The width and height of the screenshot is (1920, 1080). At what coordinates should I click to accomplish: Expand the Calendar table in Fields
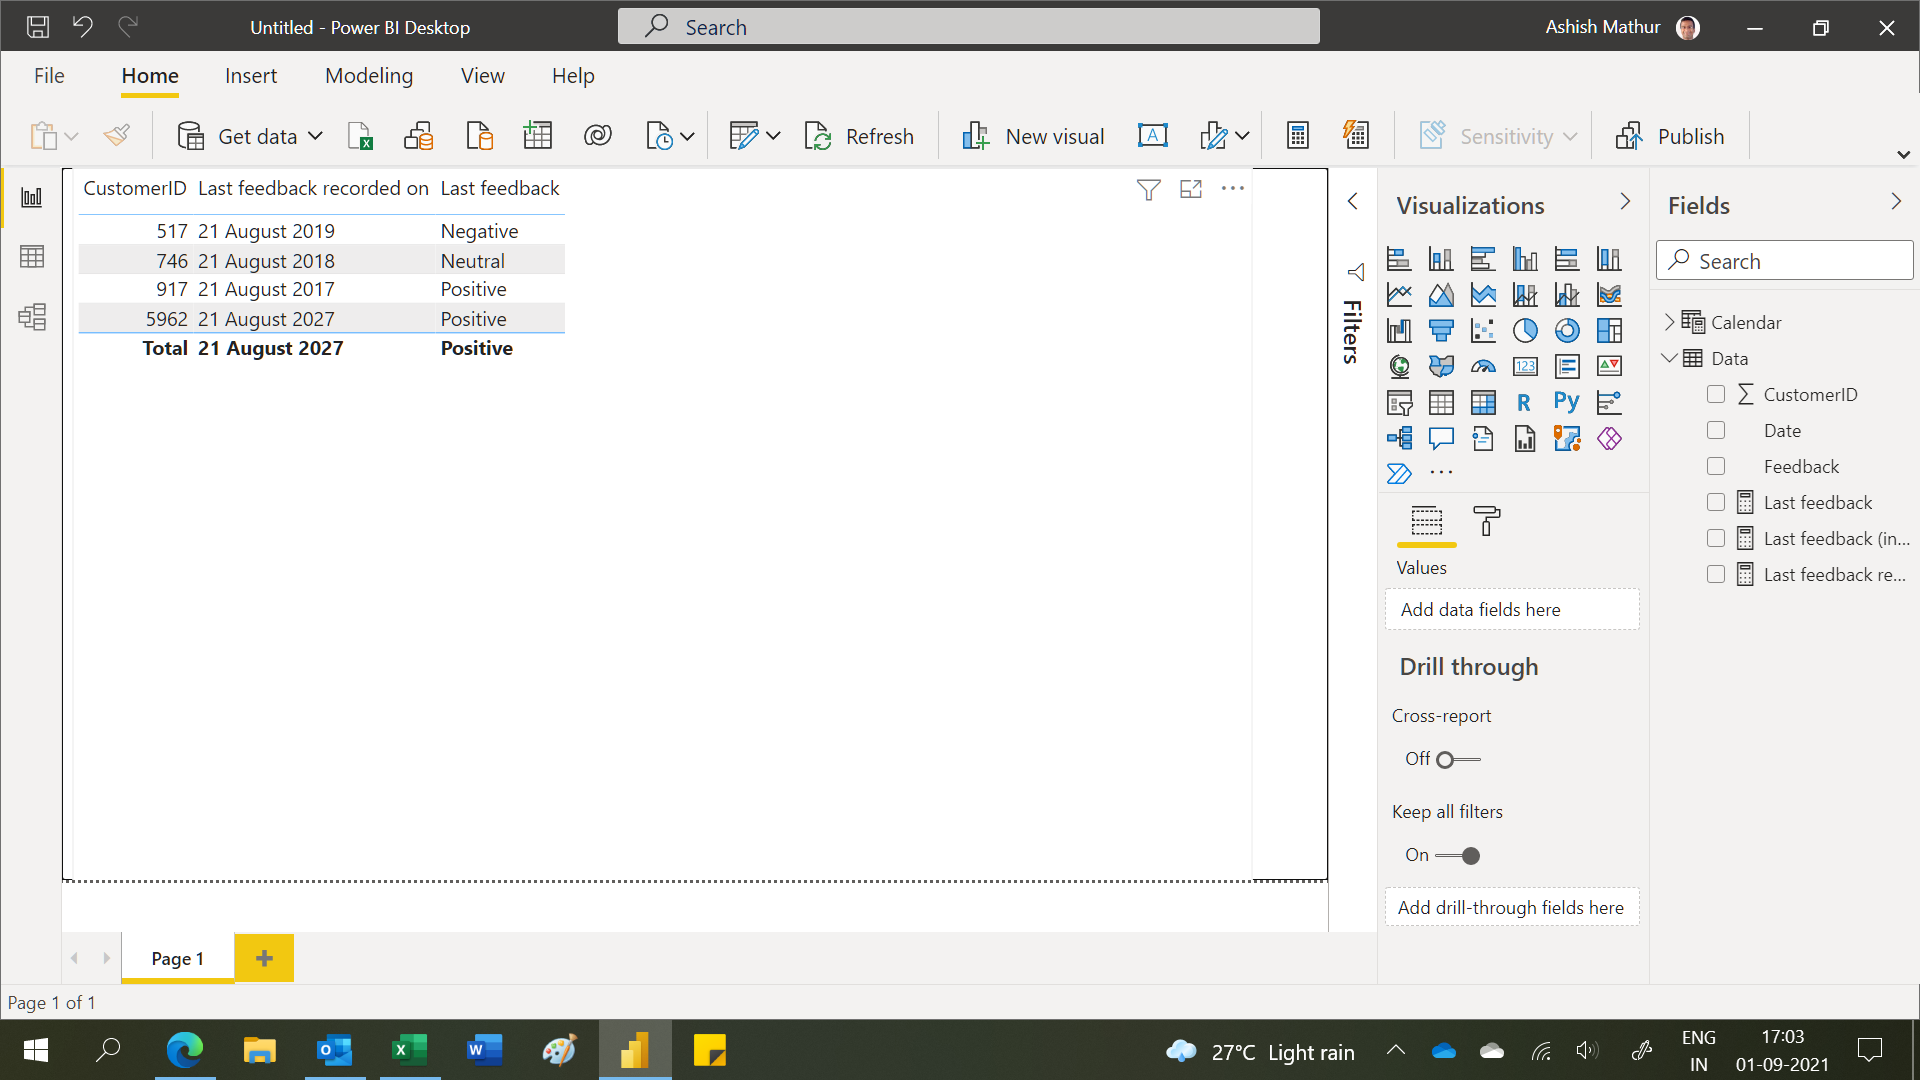pyautogui.click(x=1669, y=322)
